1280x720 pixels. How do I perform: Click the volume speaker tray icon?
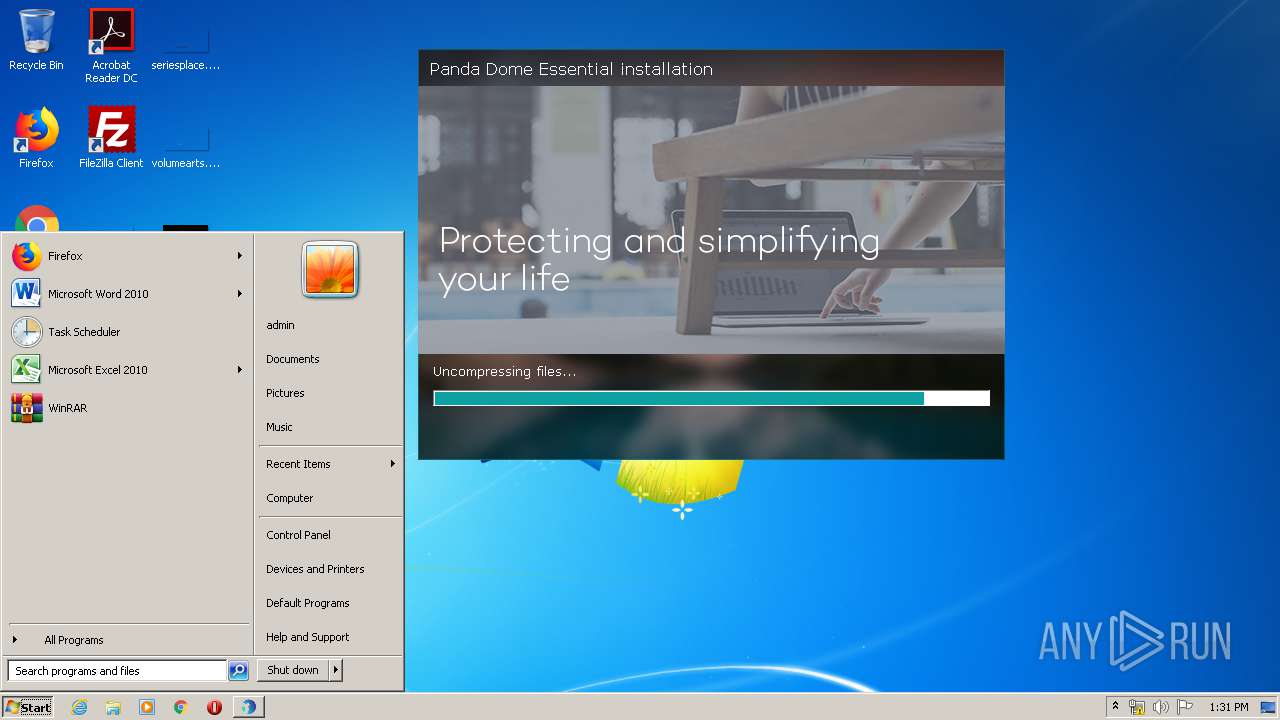tap(1161, 707)
